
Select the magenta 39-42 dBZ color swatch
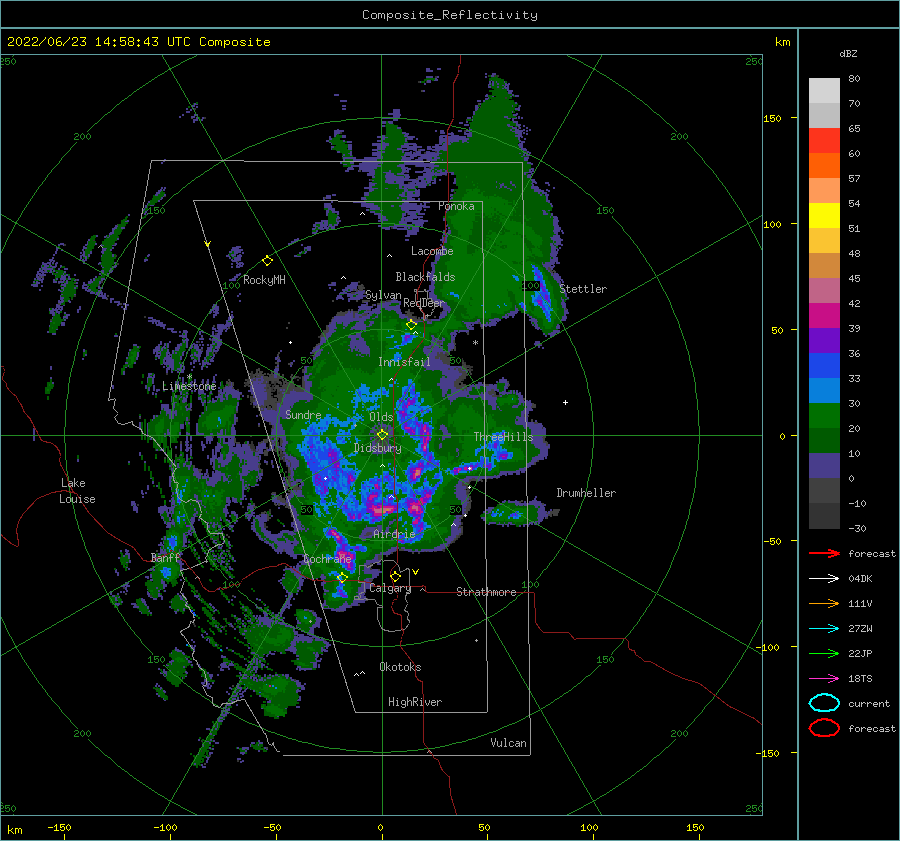pos(824,316)
